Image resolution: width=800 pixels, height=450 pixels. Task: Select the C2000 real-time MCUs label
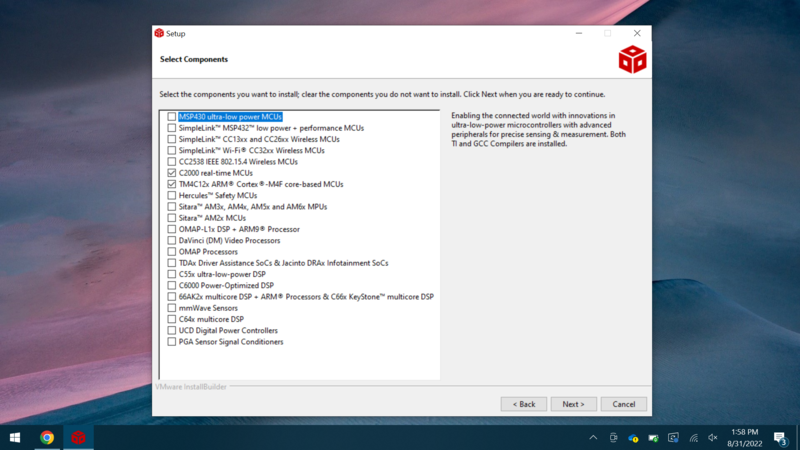pyautogui.click(x=215, y=173)
